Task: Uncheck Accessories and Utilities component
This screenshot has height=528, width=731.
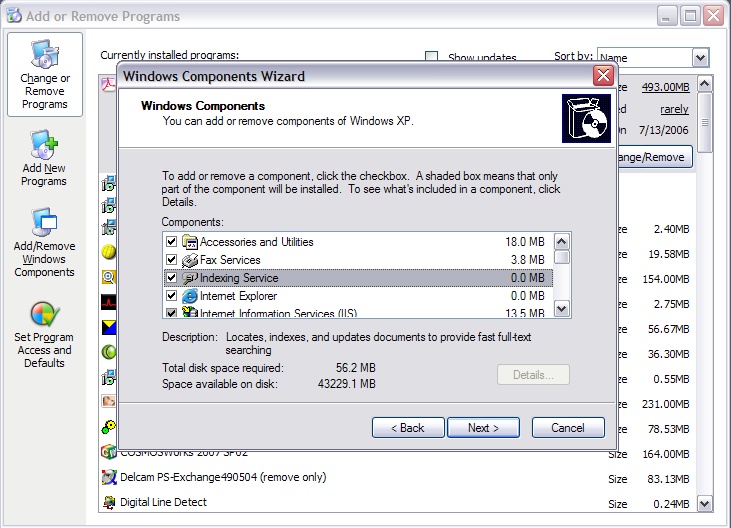Action: point(172,241)
